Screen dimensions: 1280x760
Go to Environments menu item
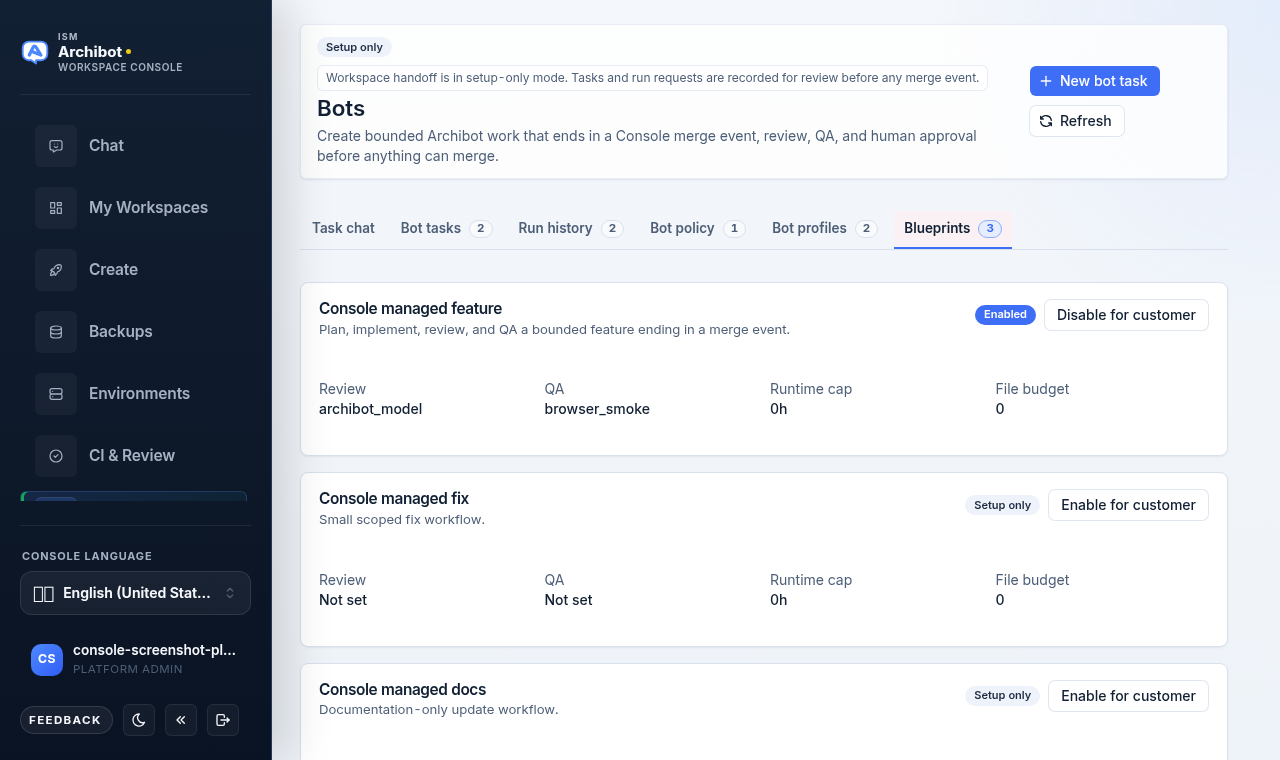click(x=135, y=394)
